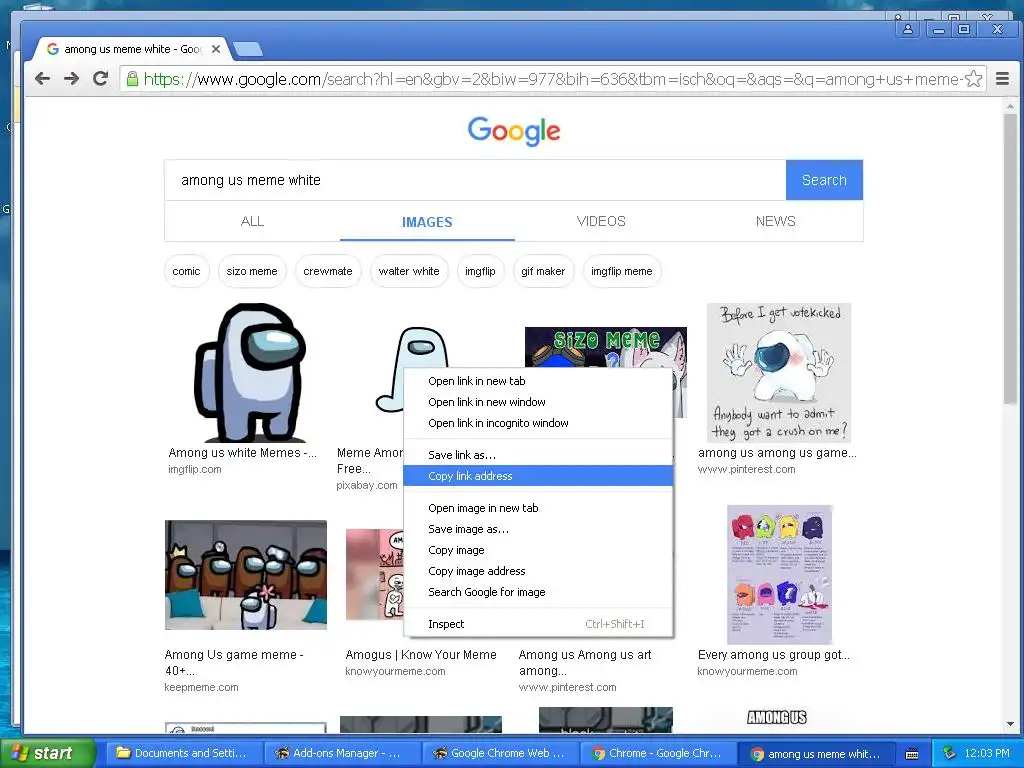The width and height of the screenshot is (1024, 768).
Task: Open a new tab button
Action: [248, 49]
